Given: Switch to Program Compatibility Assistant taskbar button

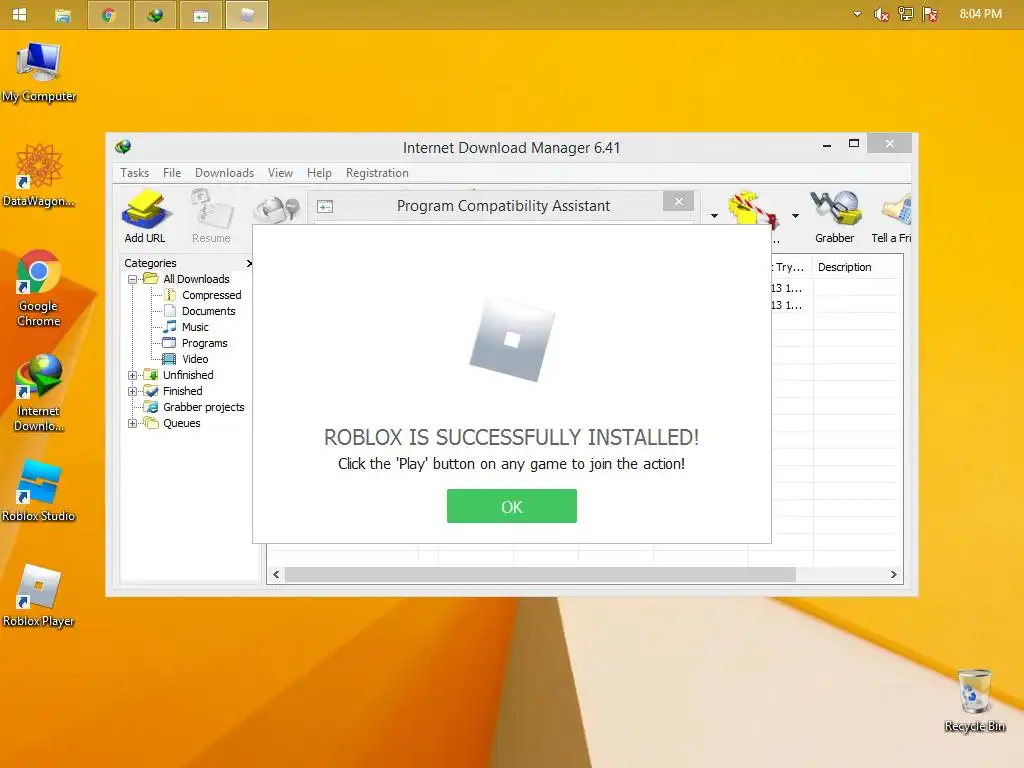Looking at the screenshot, I should (x=200, y=15).
